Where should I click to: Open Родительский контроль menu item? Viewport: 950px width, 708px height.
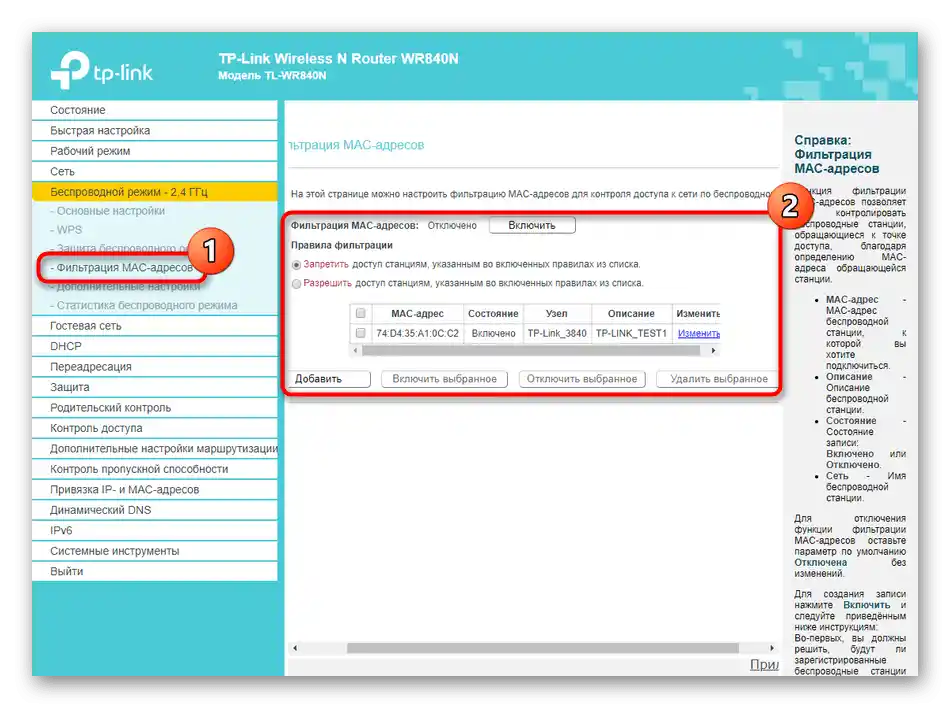pyautogui.click(x=154, y=408)
